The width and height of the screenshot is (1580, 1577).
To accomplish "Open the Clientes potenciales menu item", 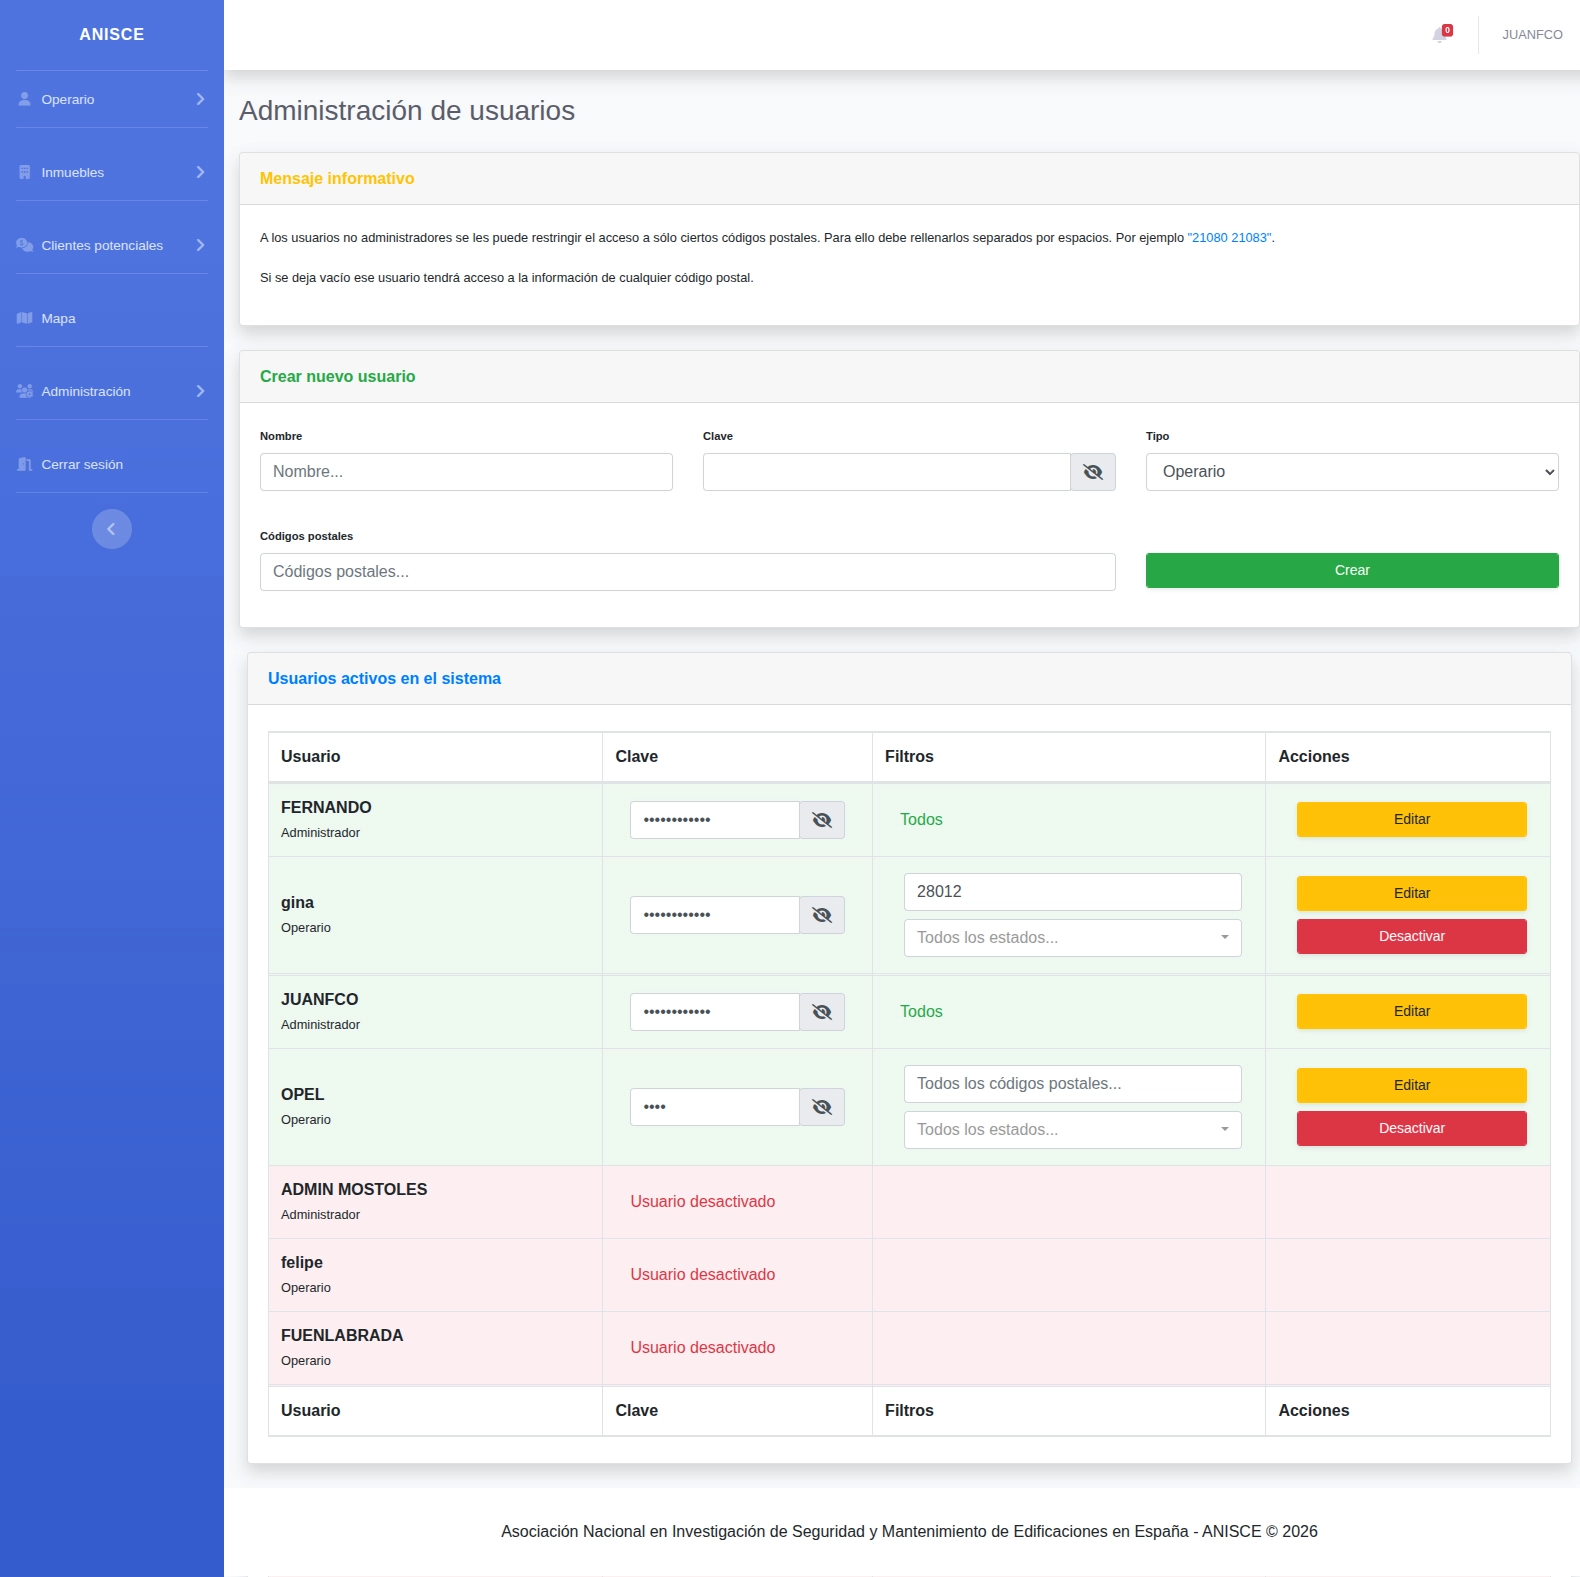I will click(x=112, y=245).
